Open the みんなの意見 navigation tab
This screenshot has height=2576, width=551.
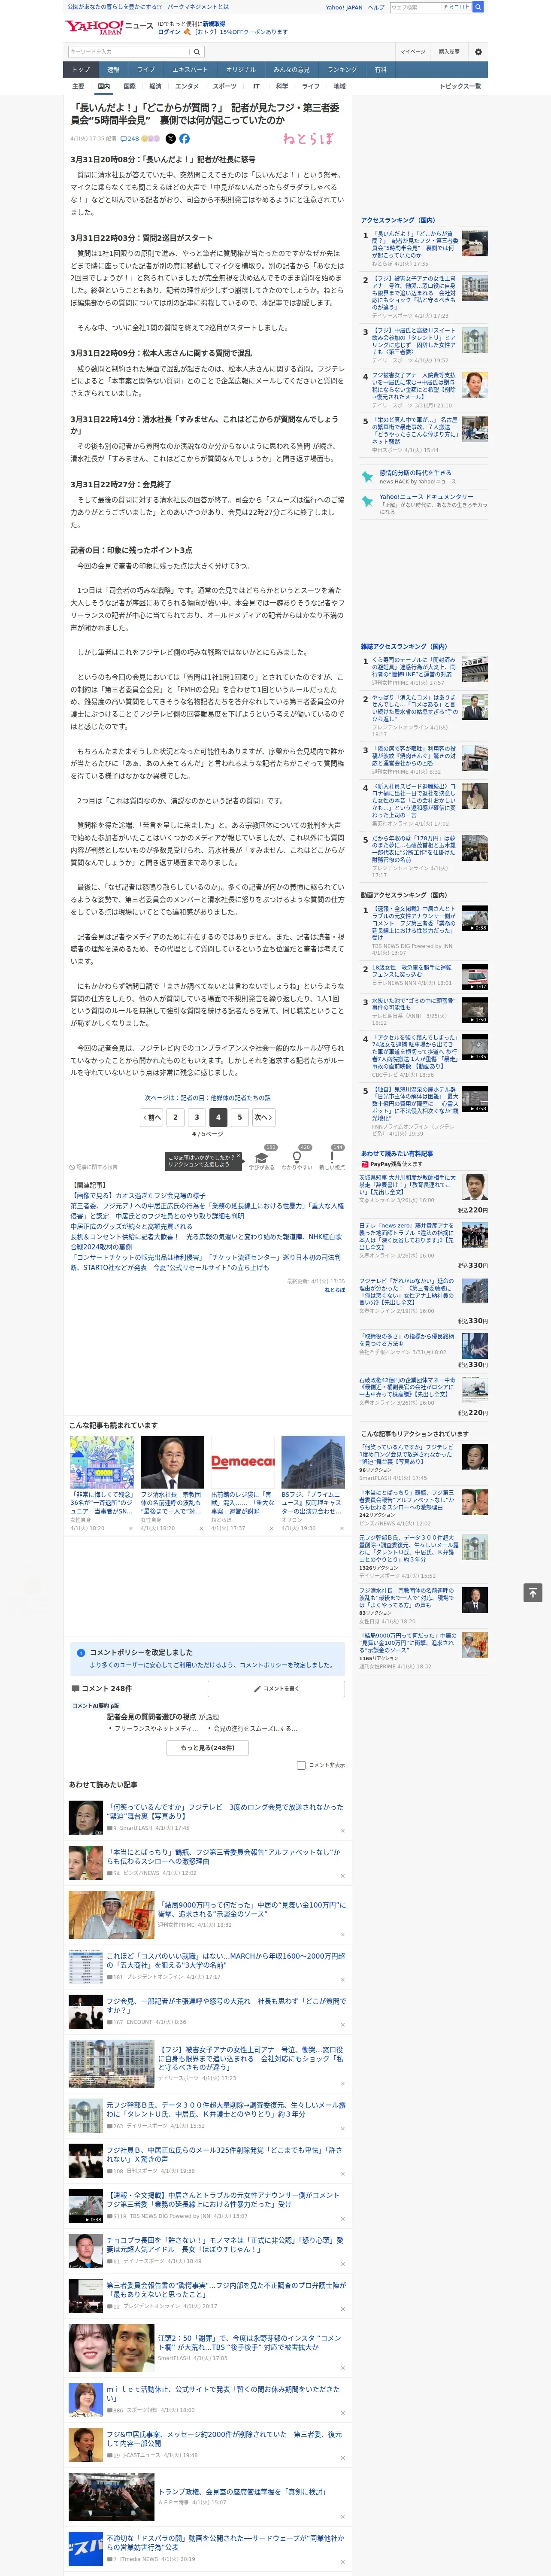pyautogui.click(x=292, y=70)
